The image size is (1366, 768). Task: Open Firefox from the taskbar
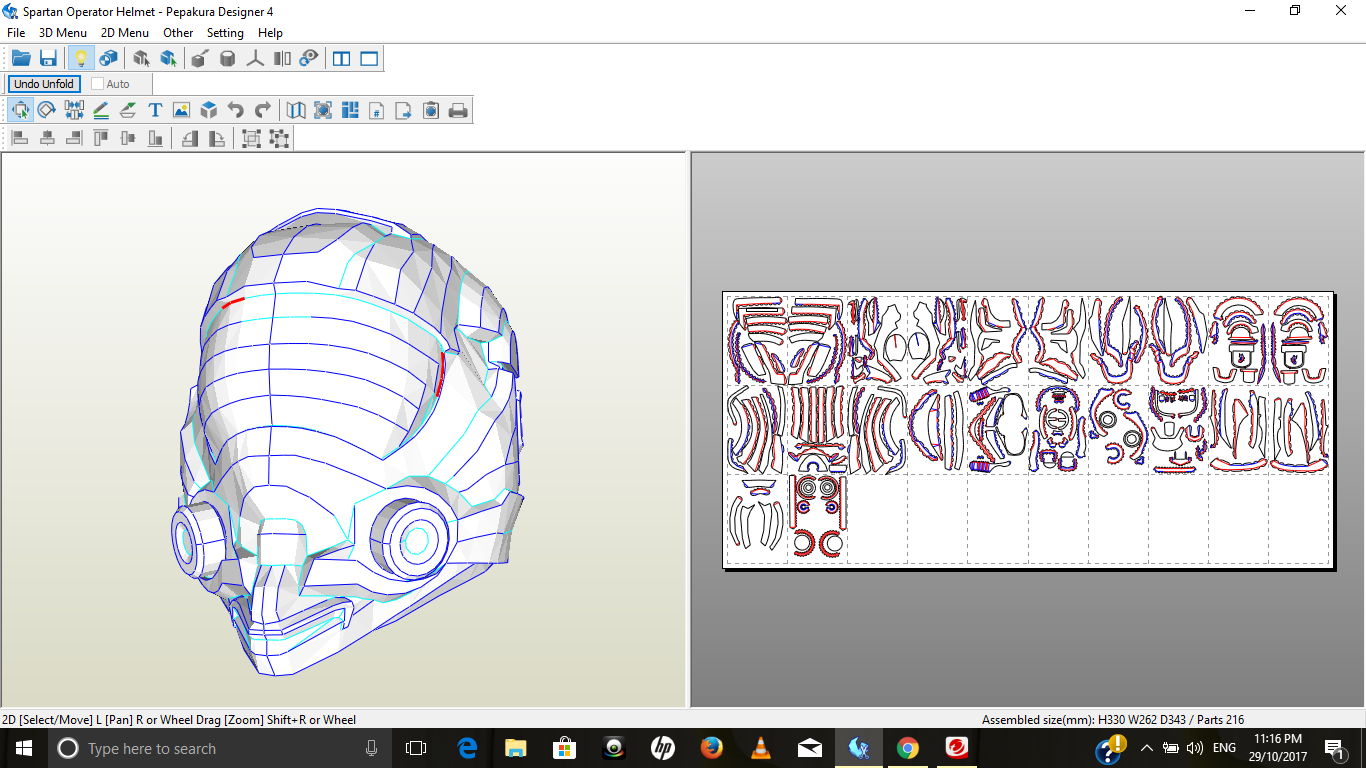click(x=711, y=748)
